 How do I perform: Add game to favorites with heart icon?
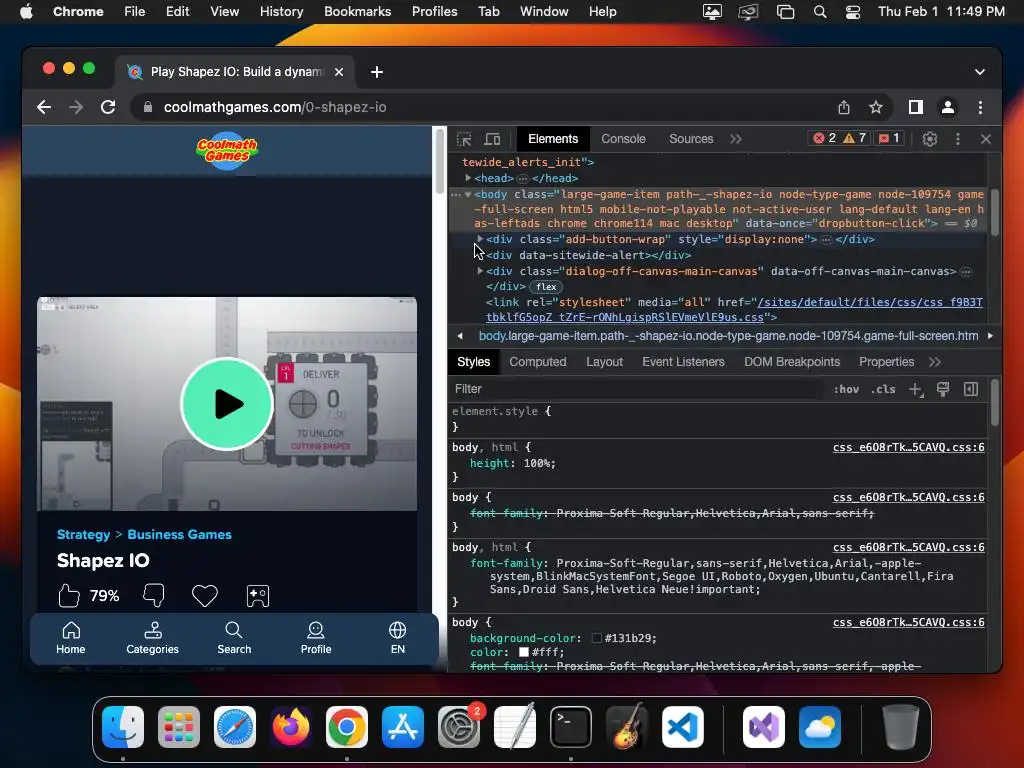tap(204, 596)
